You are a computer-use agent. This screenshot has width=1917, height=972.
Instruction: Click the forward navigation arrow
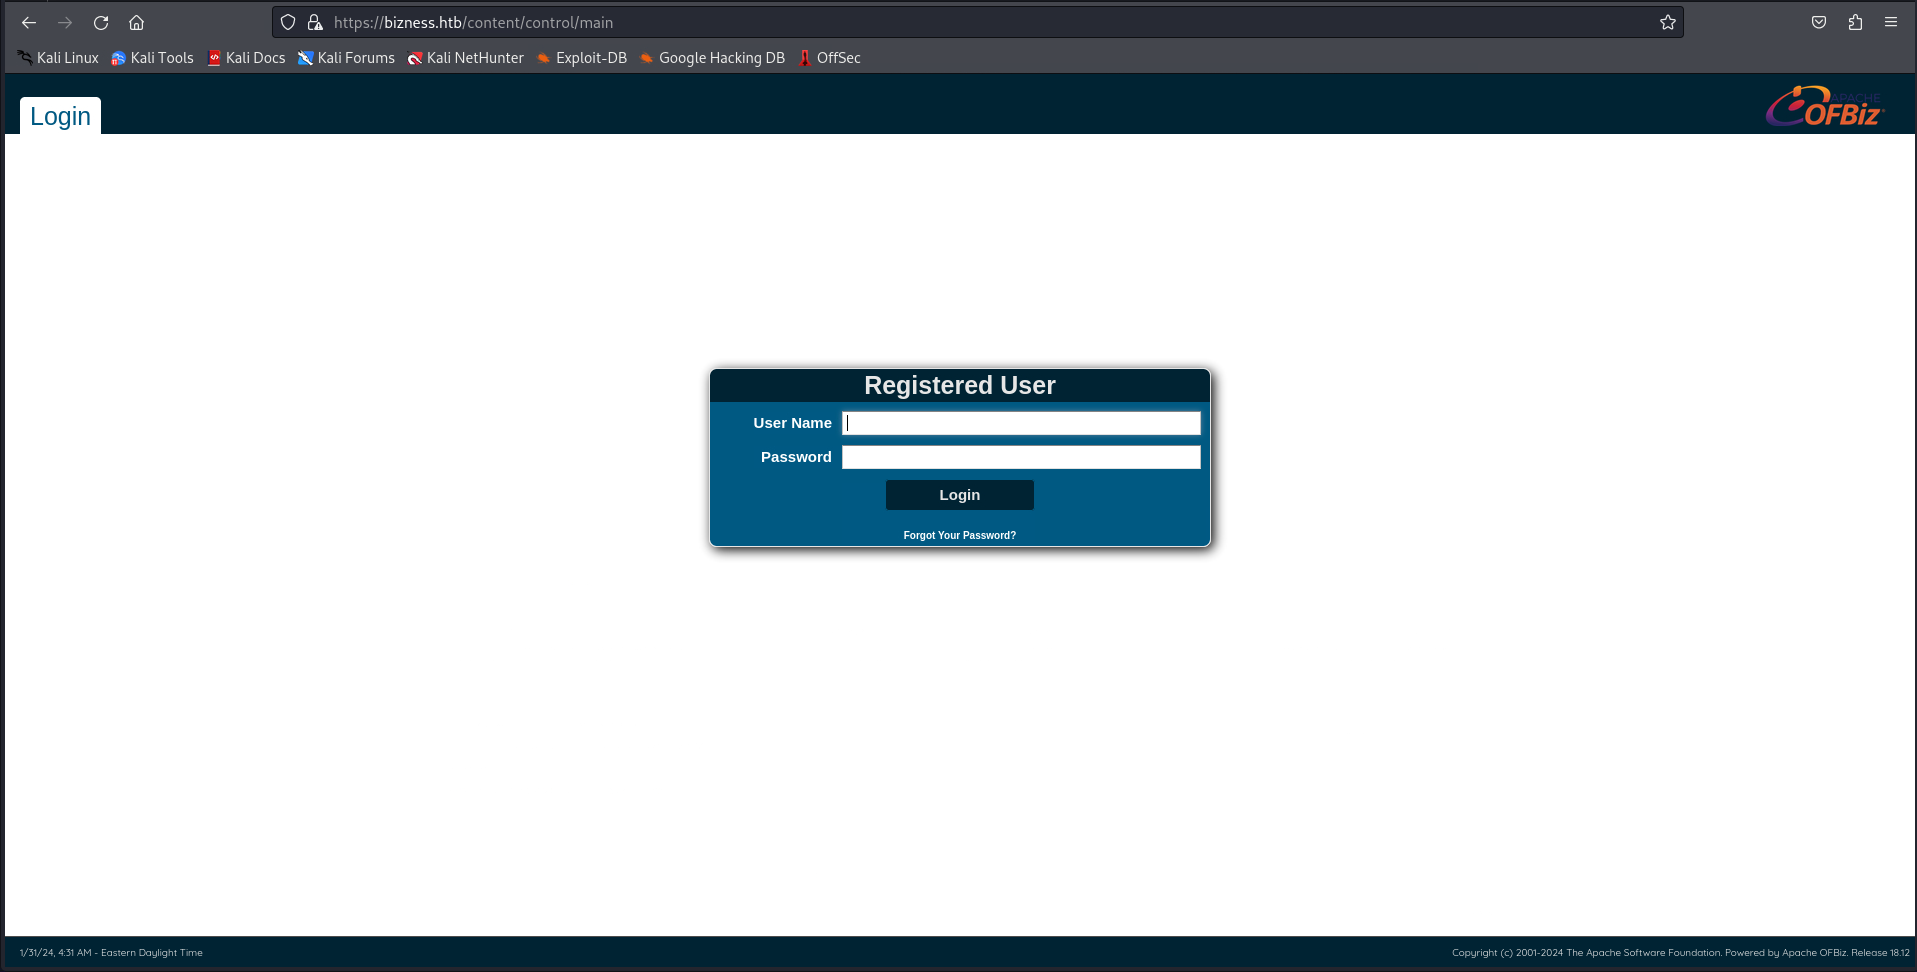click(x=65, y=22)
